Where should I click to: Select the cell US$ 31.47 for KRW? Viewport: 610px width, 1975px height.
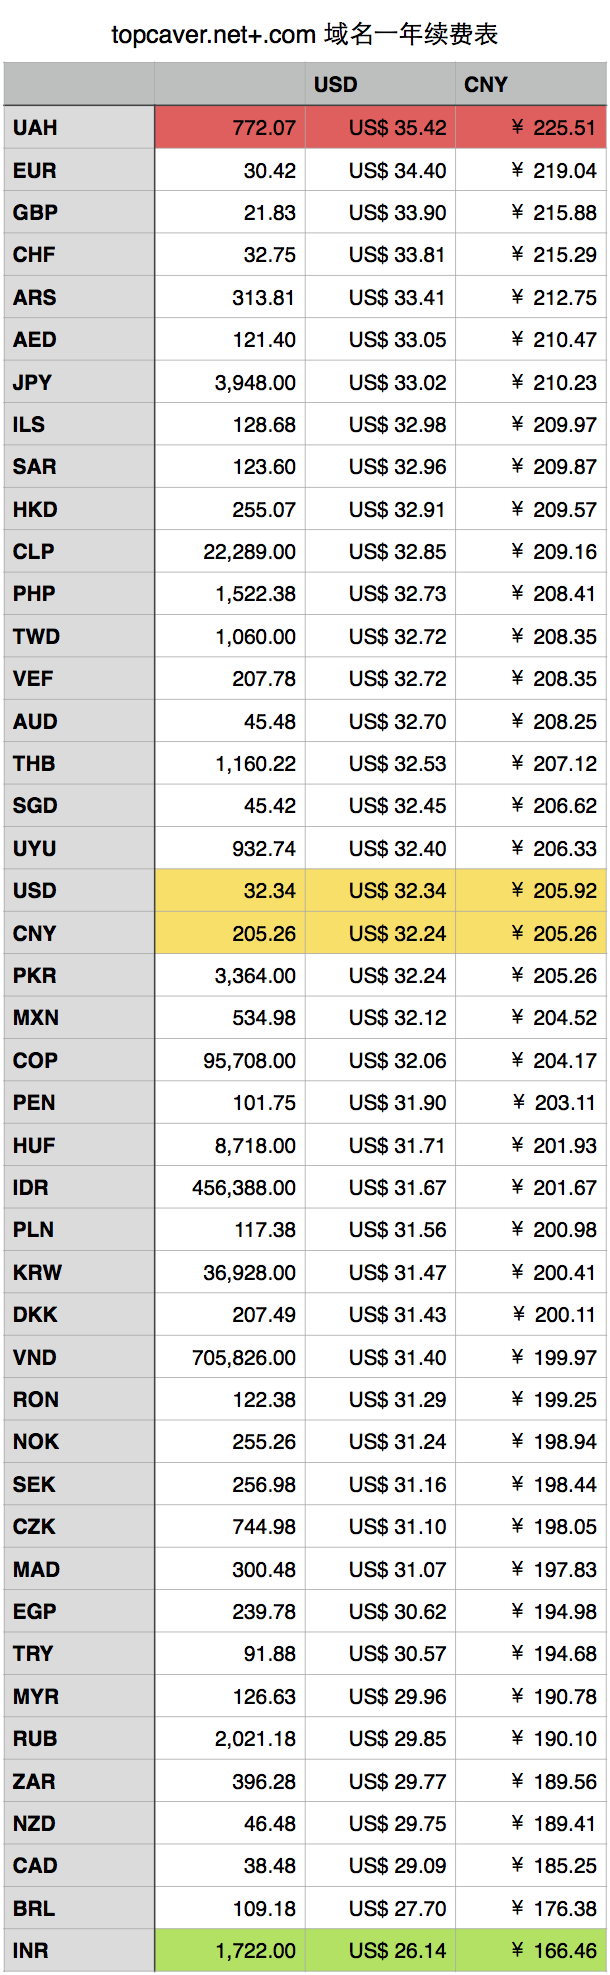click(x=380, y=1272)
